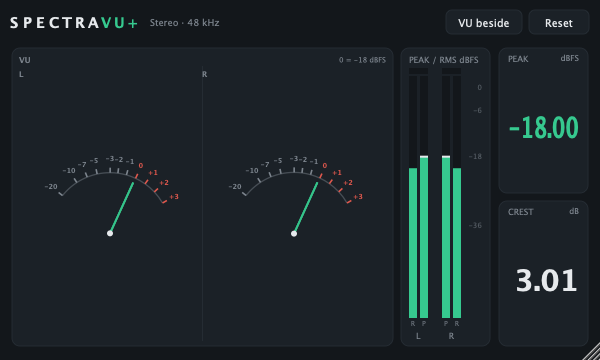The height and width of the screenshot is (360, 600).
Task: Click the VU beside button
Action: [x=484, y=23]
